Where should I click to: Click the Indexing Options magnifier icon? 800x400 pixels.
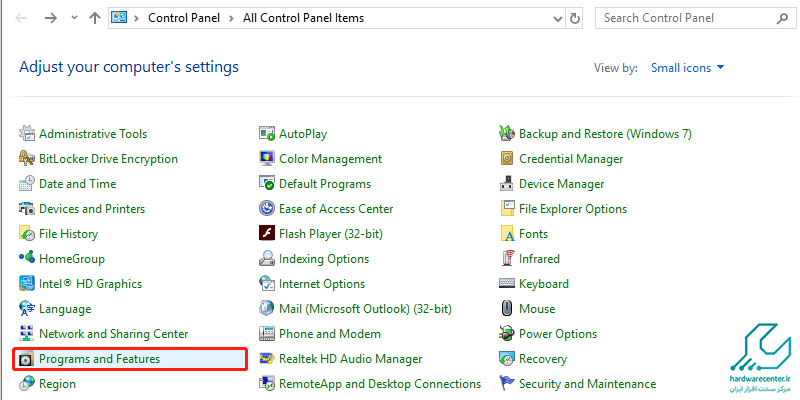pos(267,259)
